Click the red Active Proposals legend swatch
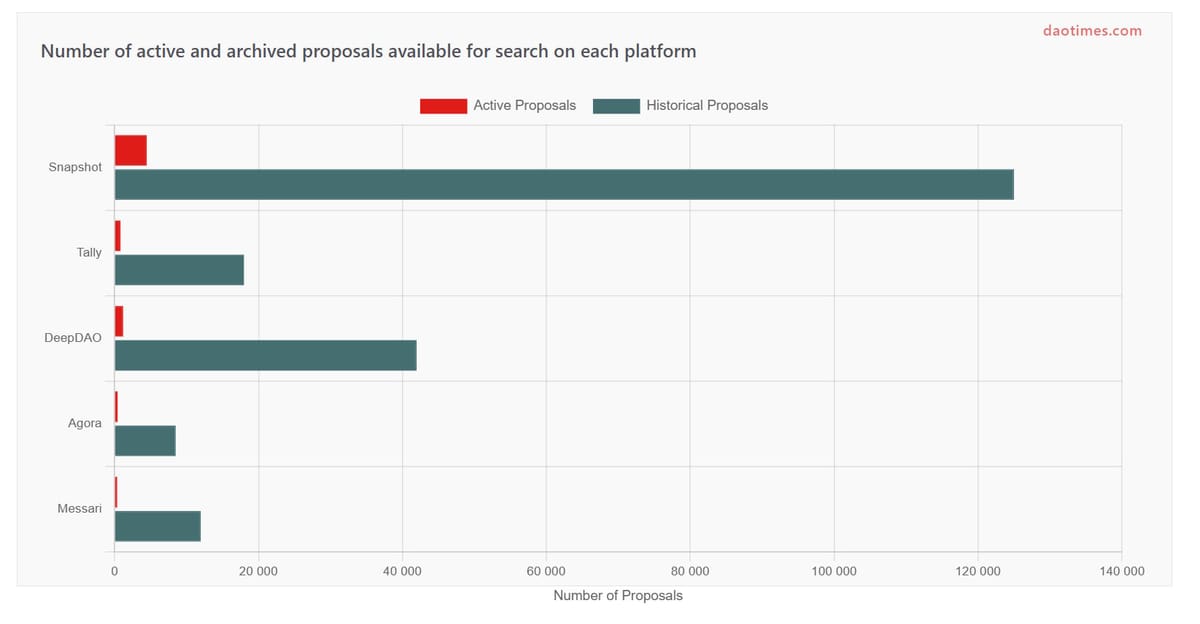 [443, 106]
